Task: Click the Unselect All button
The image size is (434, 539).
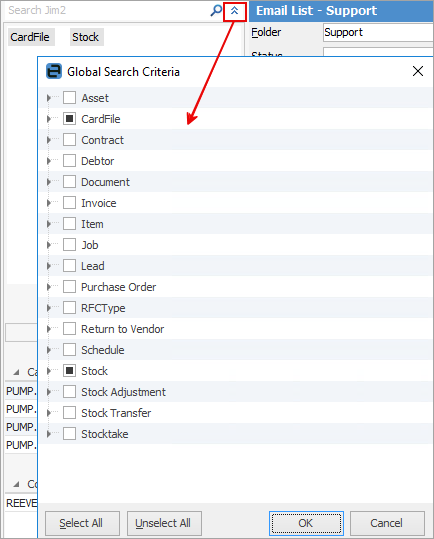Action: (164, 523)
